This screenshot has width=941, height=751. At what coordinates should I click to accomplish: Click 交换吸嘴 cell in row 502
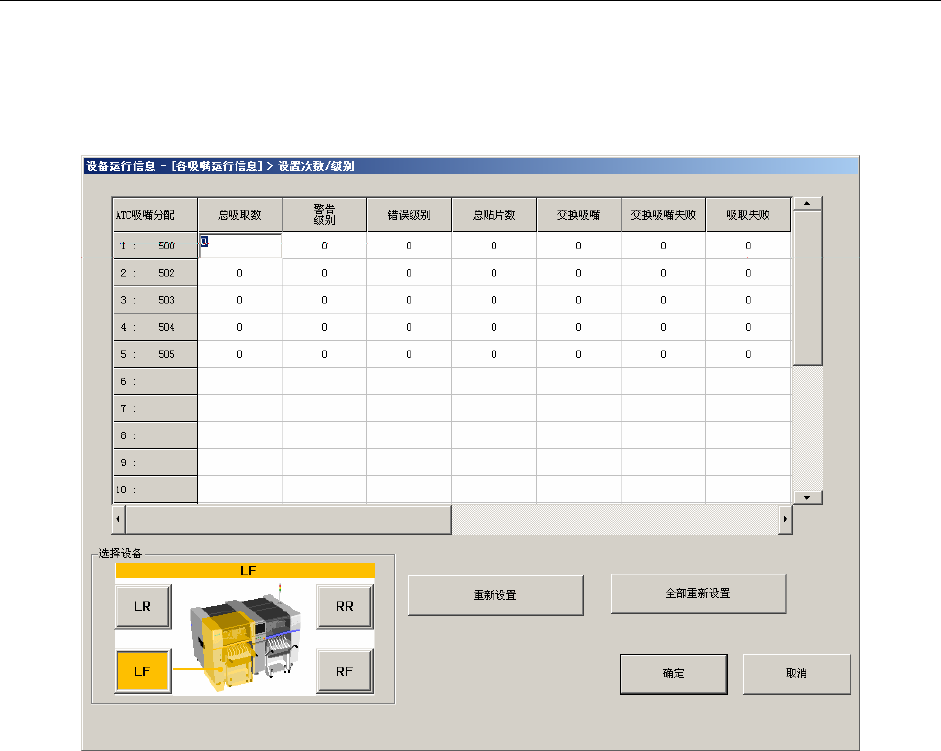[579, 273]
